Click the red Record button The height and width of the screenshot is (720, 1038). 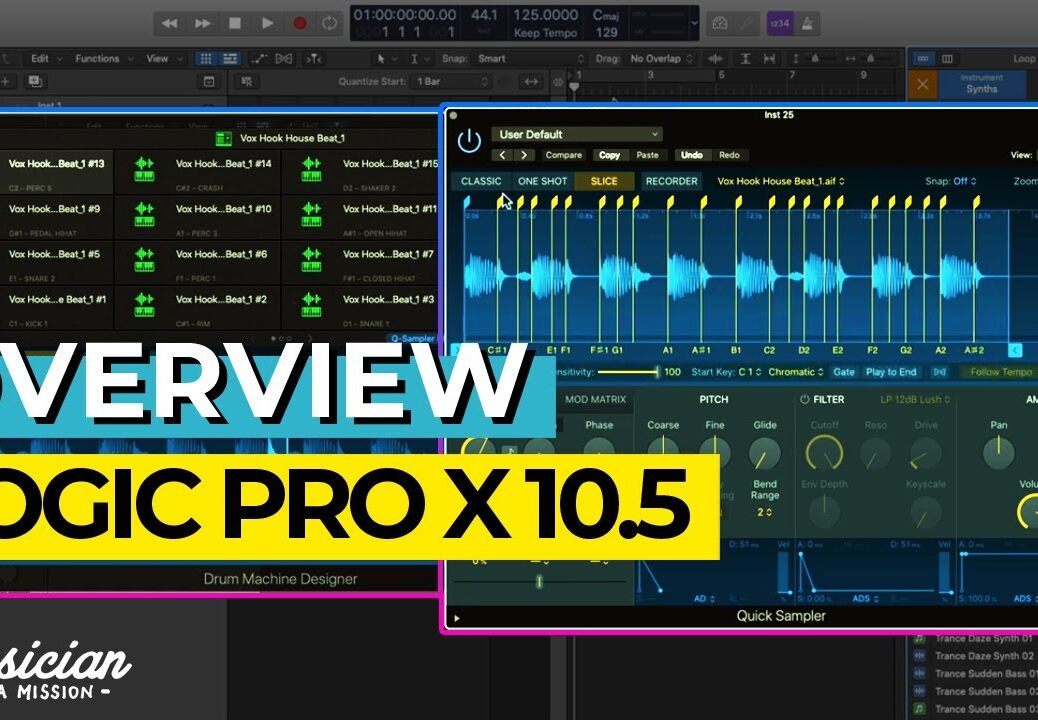point(300,24)
